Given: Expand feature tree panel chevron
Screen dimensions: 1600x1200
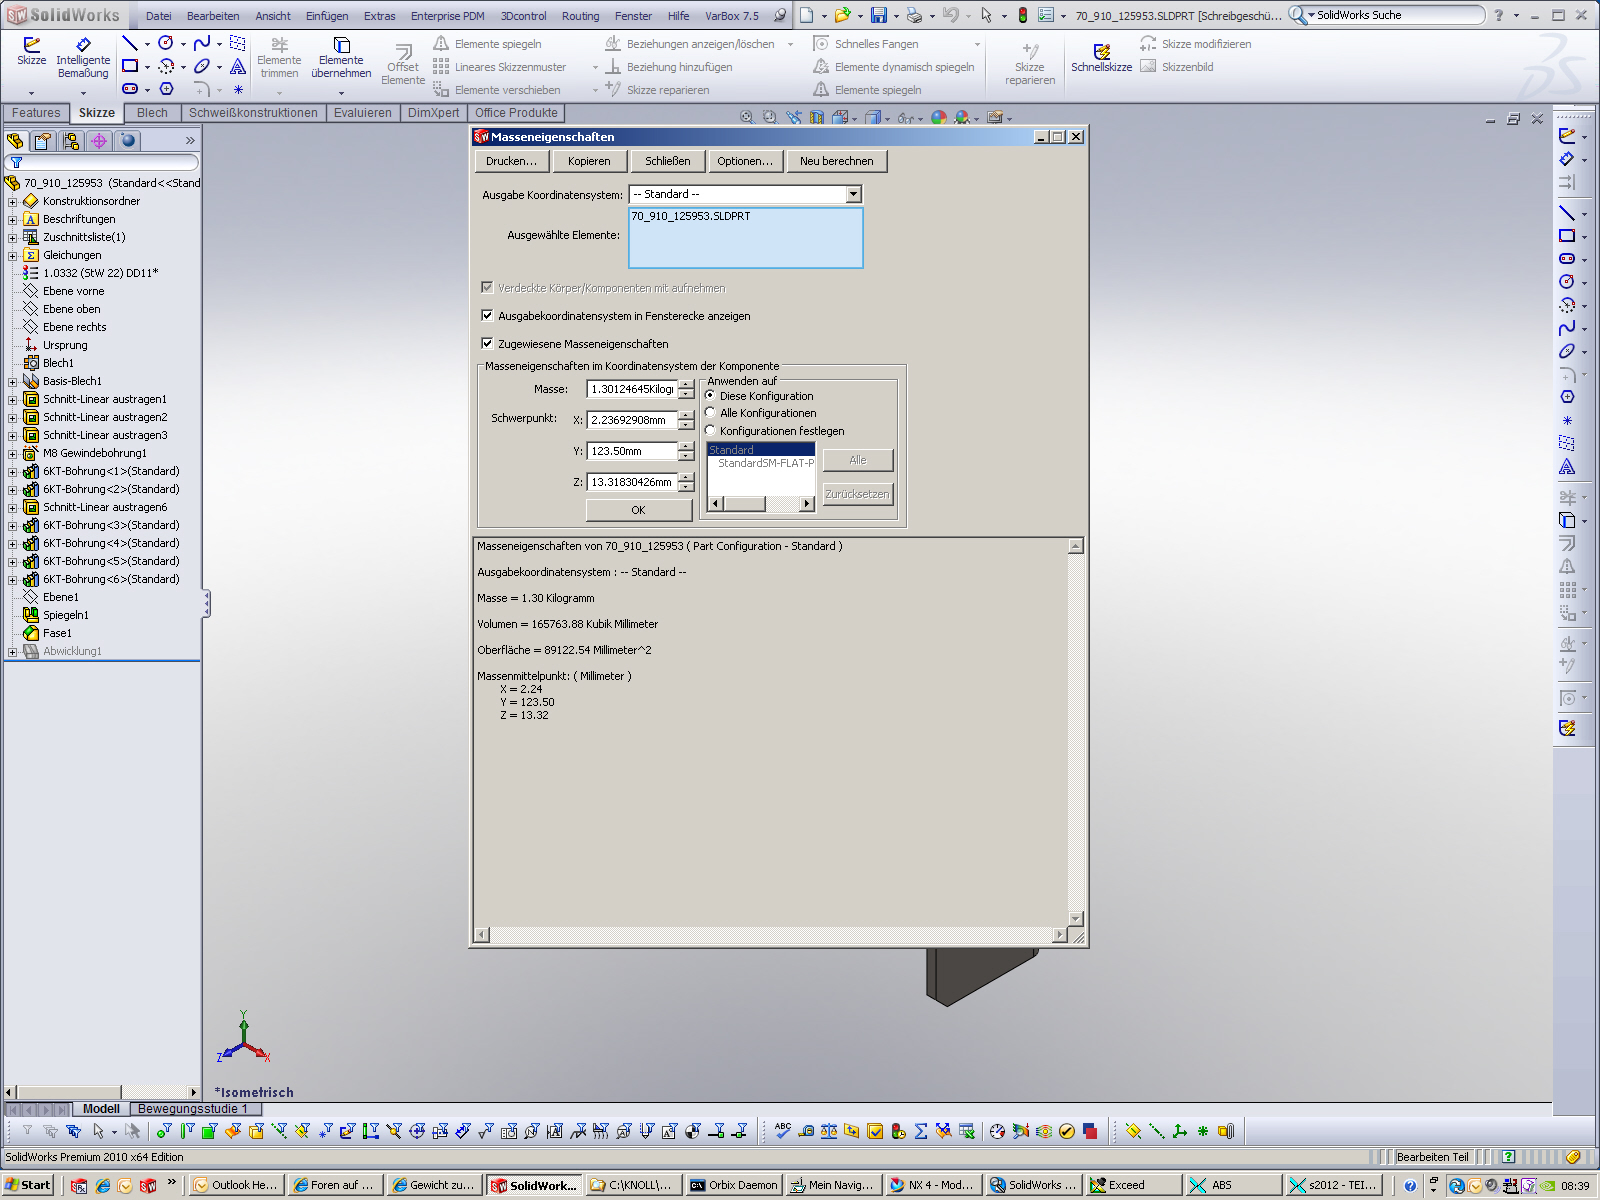Looking at the screenshot, I should [190, 141].
